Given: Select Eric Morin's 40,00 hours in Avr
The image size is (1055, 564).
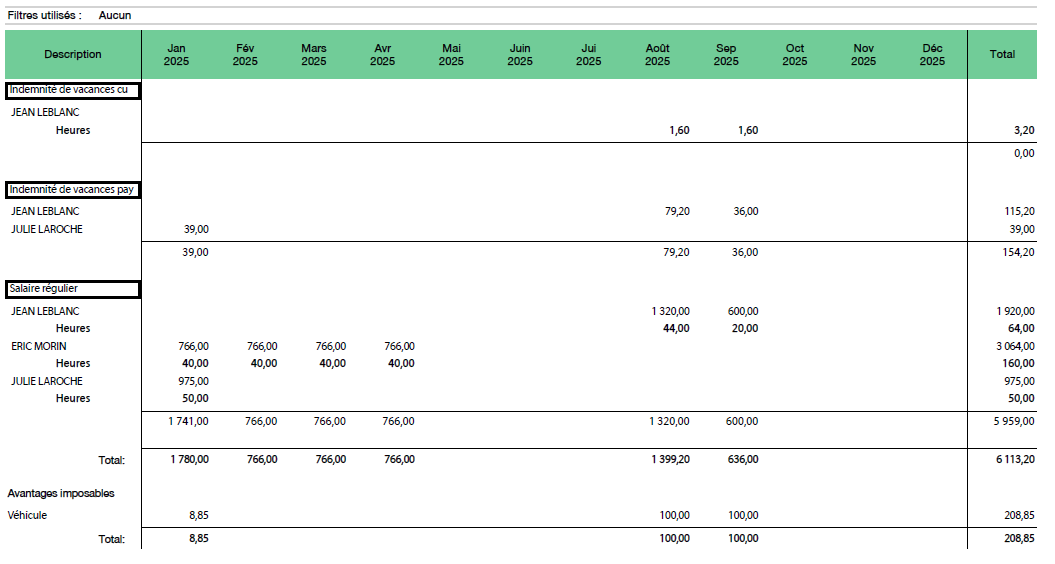Looking at the screenshot, I should tap(401, 363).
